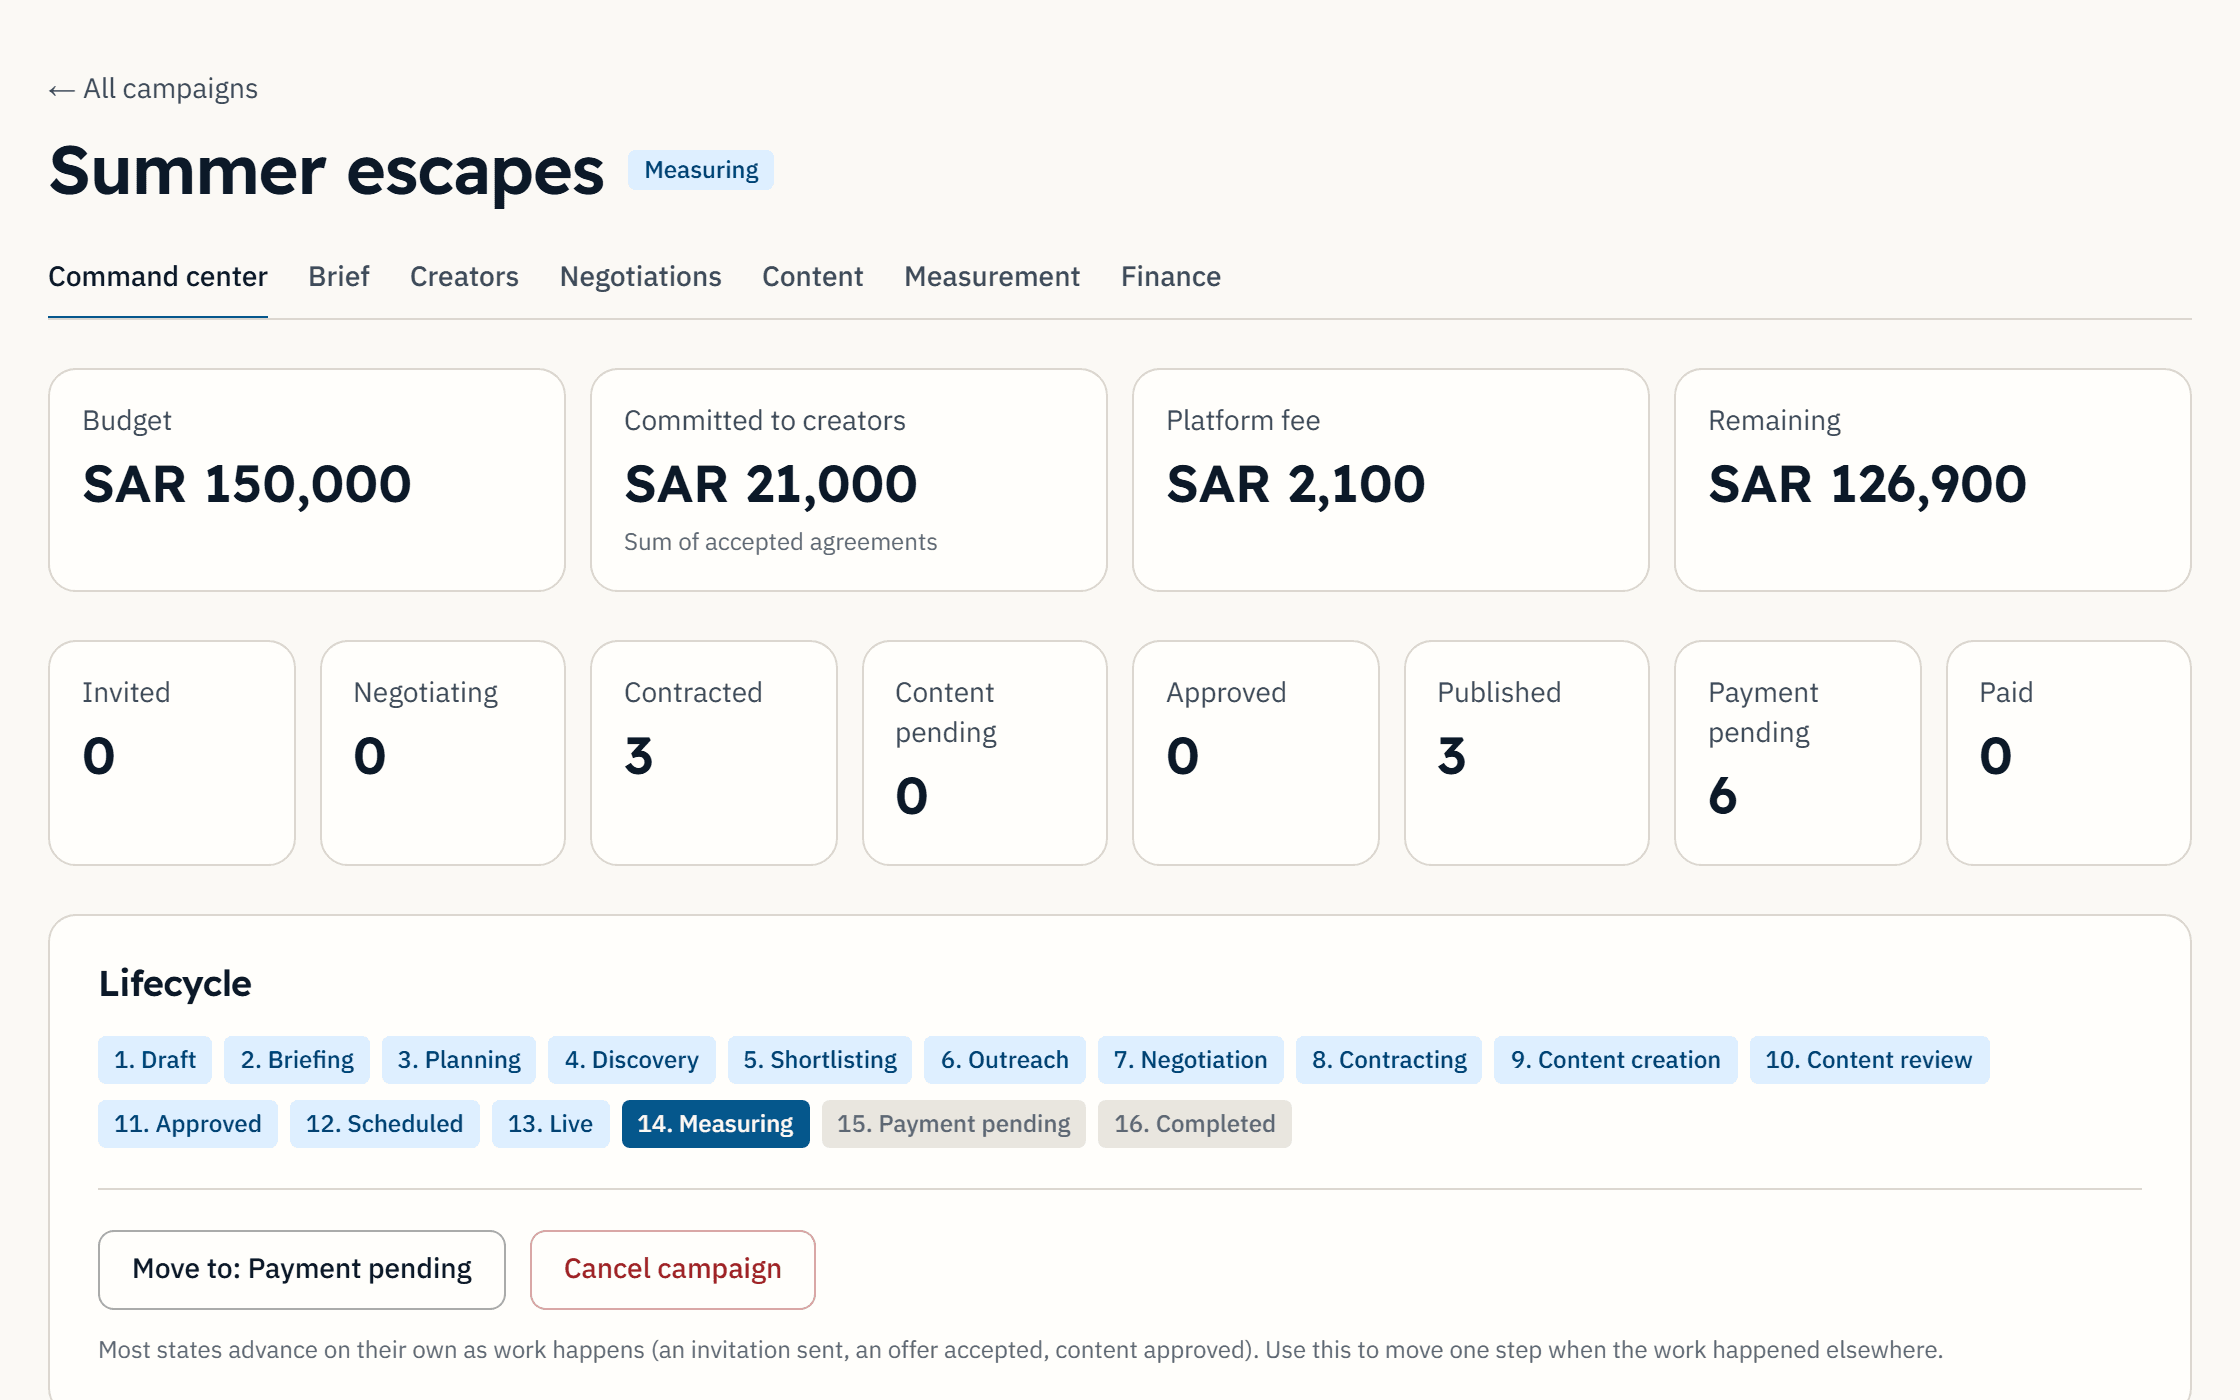View the Measurement tab
The image size is (2240, 1400).
(x=992, y=276)
